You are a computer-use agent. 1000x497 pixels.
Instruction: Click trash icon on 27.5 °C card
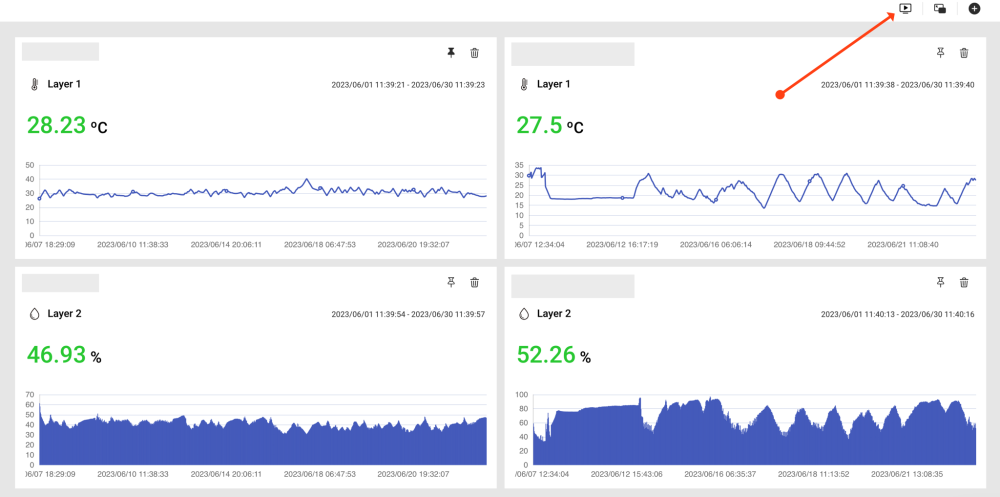(964, 53)
